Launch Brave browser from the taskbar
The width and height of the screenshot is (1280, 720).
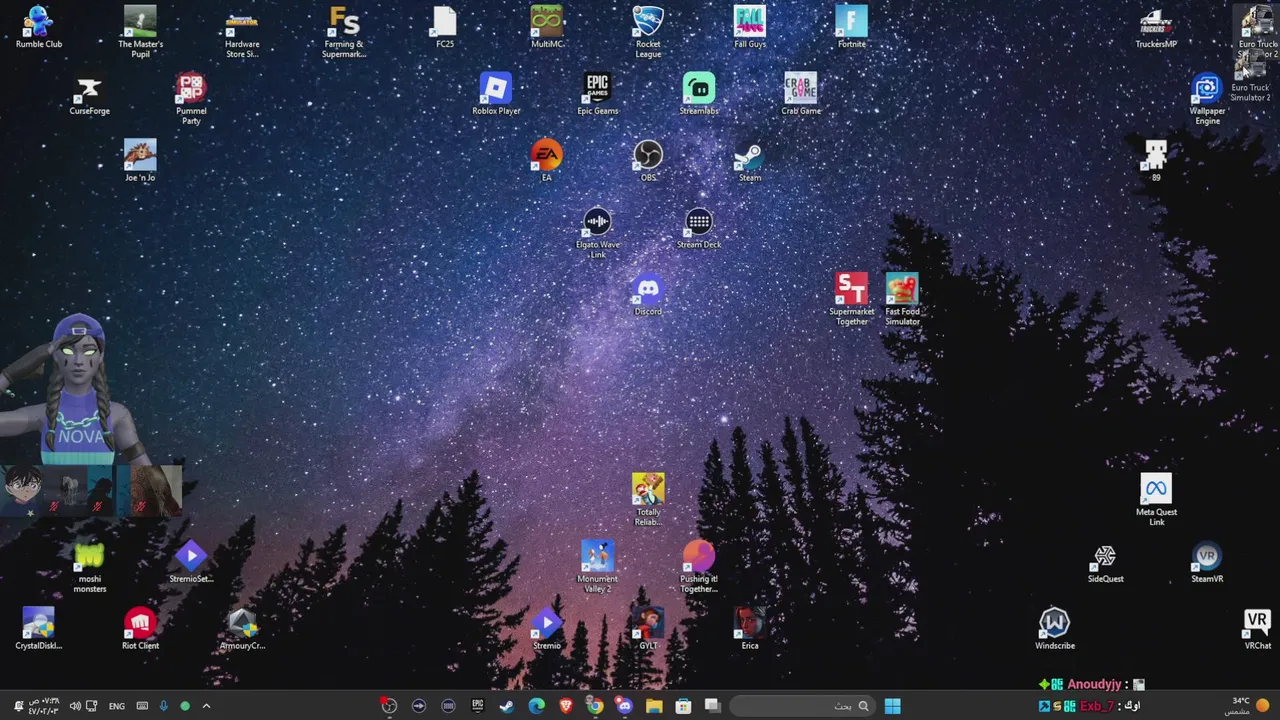[x=566, y=706]
